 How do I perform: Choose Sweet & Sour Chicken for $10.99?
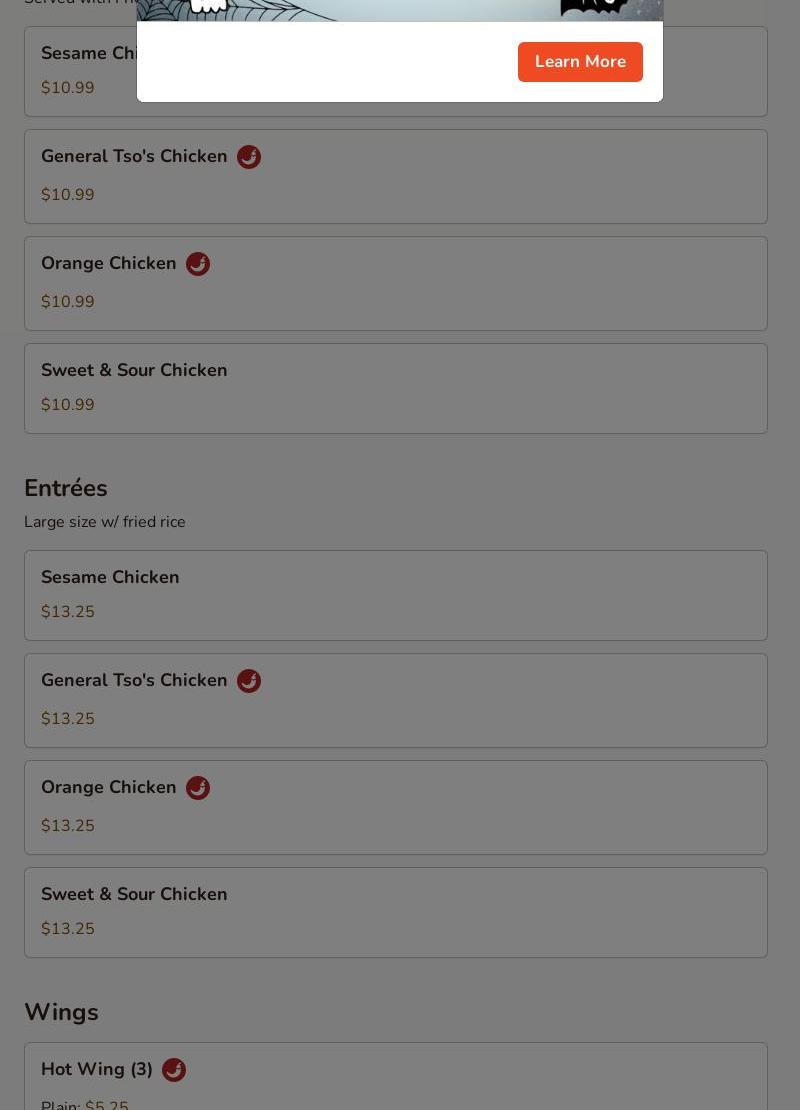pyautogui.click(x=396, y=389)
